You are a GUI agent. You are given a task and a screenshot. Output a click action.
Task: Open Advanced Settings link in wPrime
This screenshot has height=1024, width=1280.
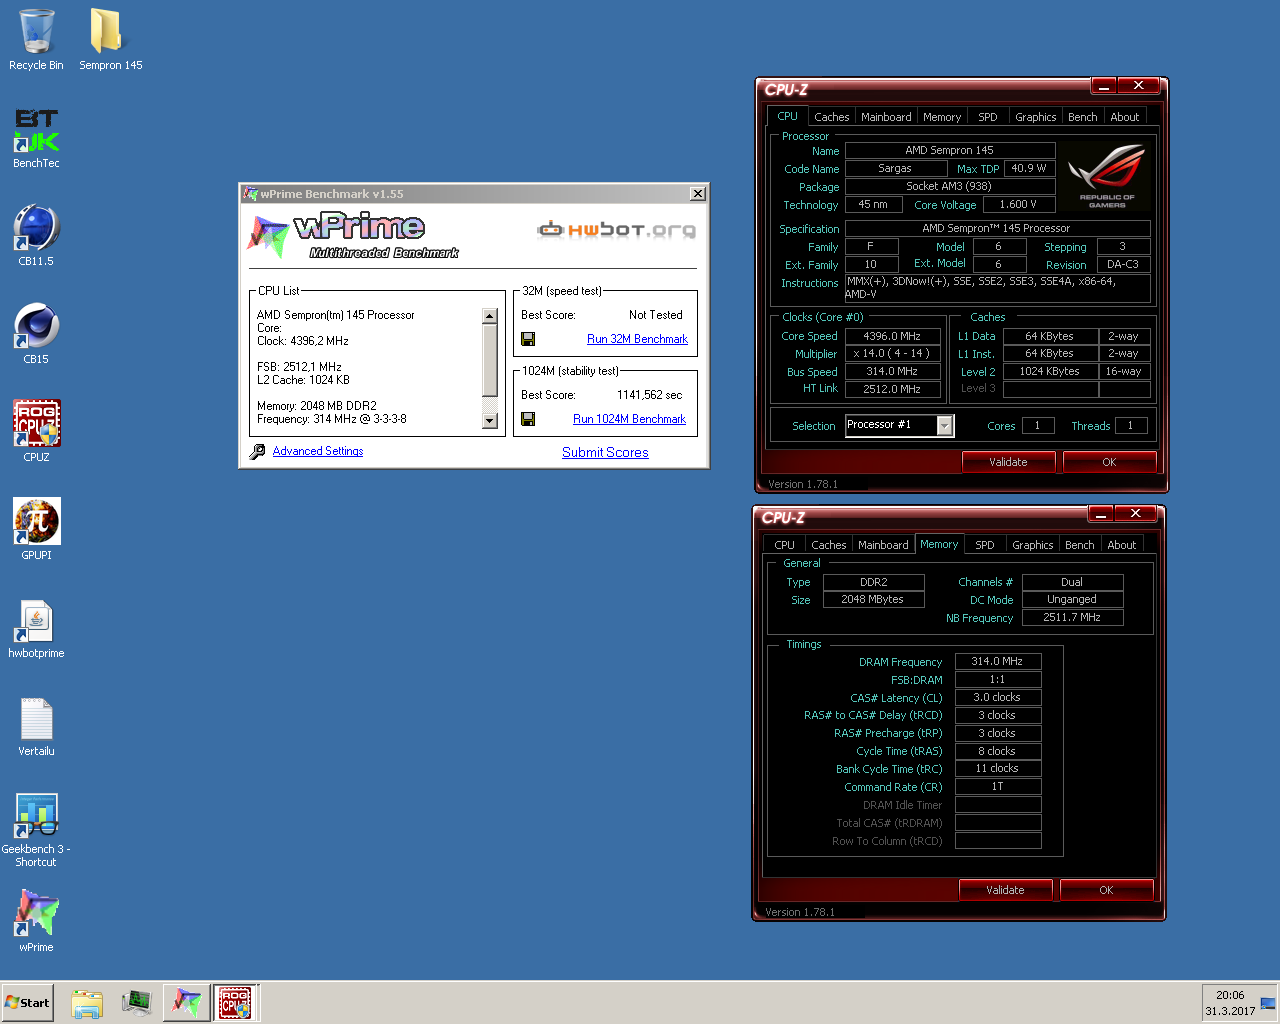318,451
